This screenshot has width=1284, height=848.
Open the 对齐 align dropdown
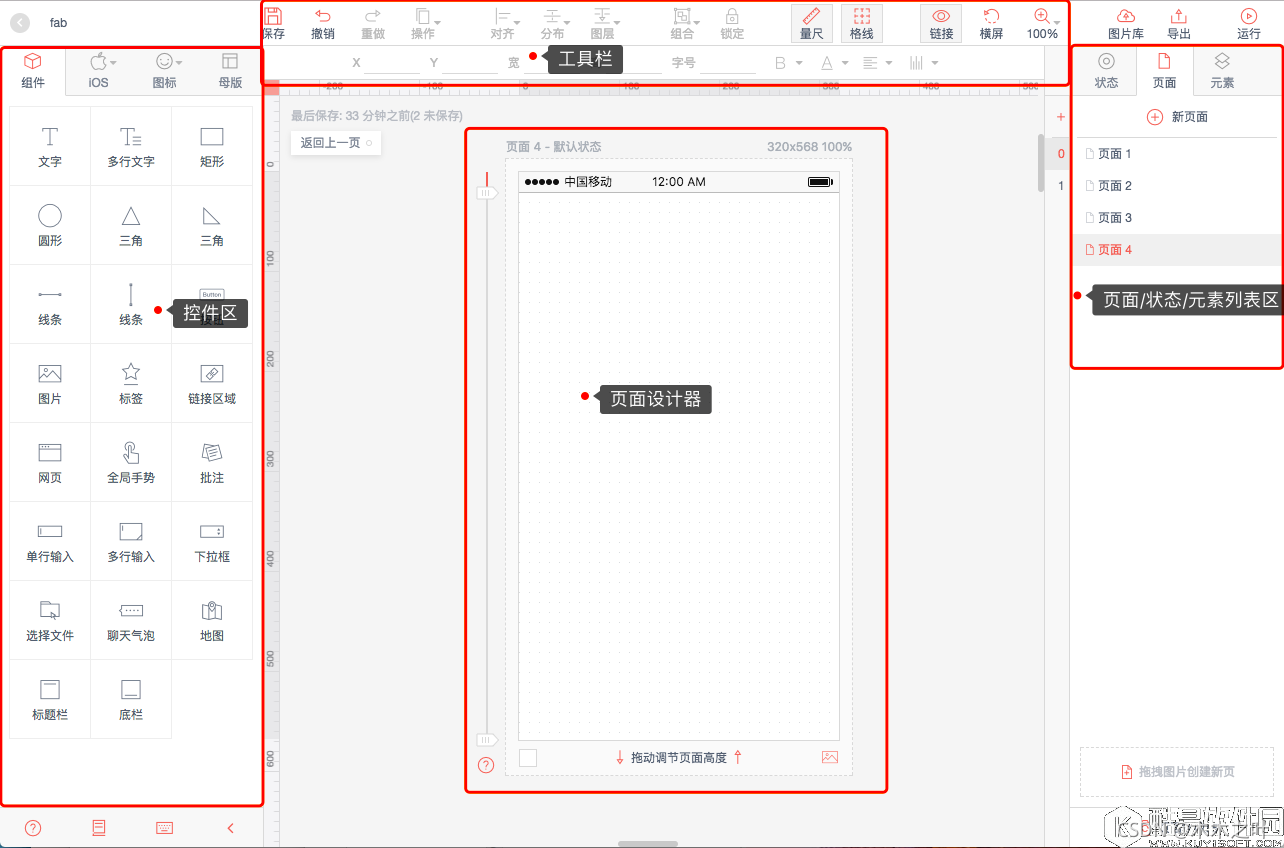coord(504,24)
